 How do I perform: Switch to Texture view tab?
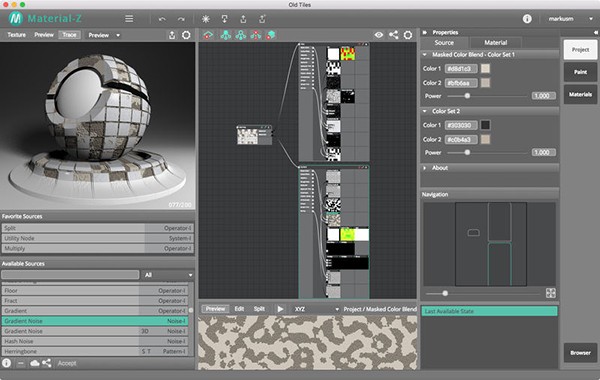click(16, 35)
